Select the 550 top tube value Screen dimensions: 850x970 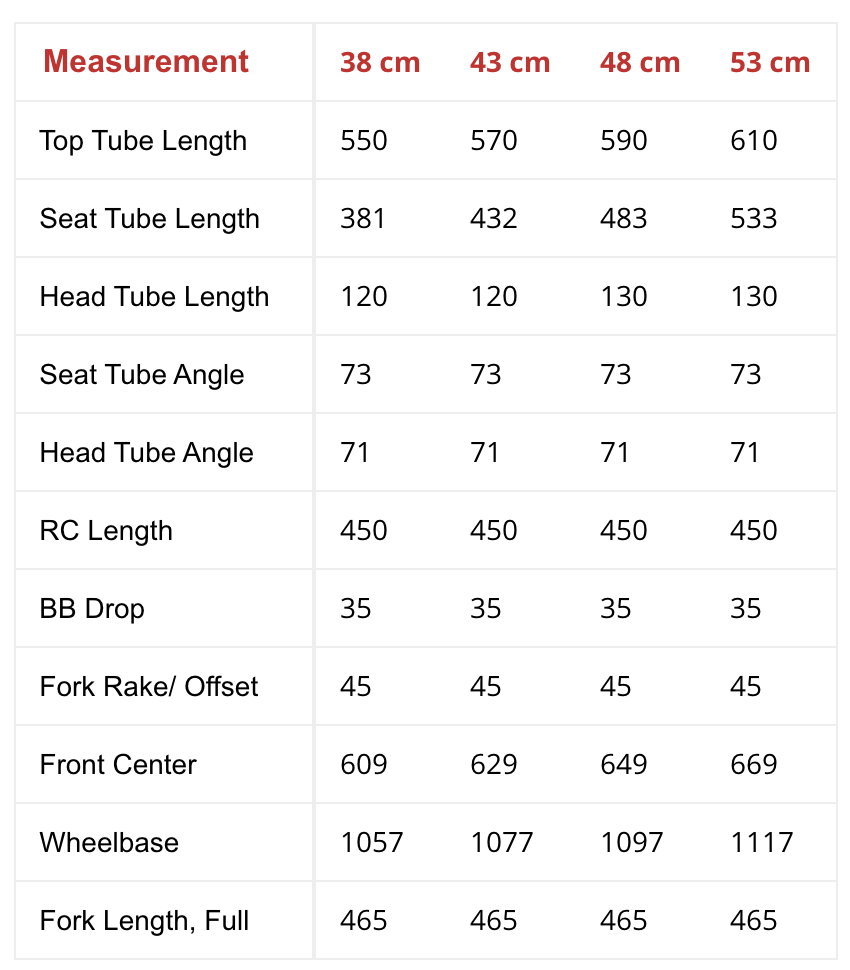(364, 140)
